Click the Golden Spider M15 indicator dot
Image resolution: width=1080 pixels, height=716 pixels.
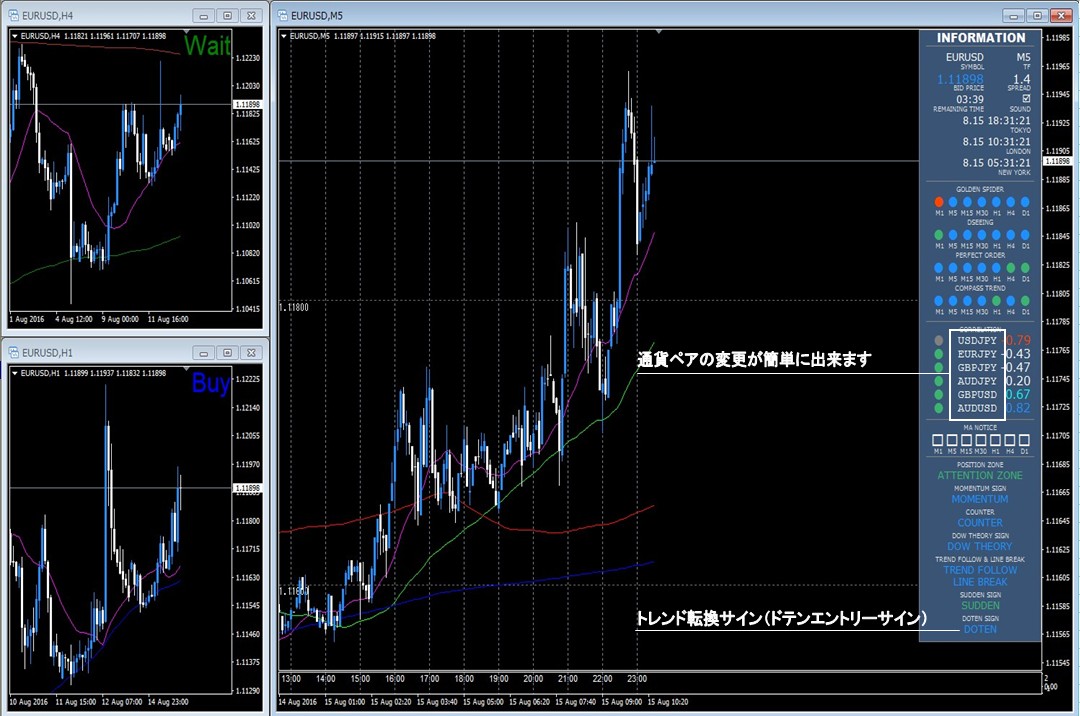click(x=967, y=202)
